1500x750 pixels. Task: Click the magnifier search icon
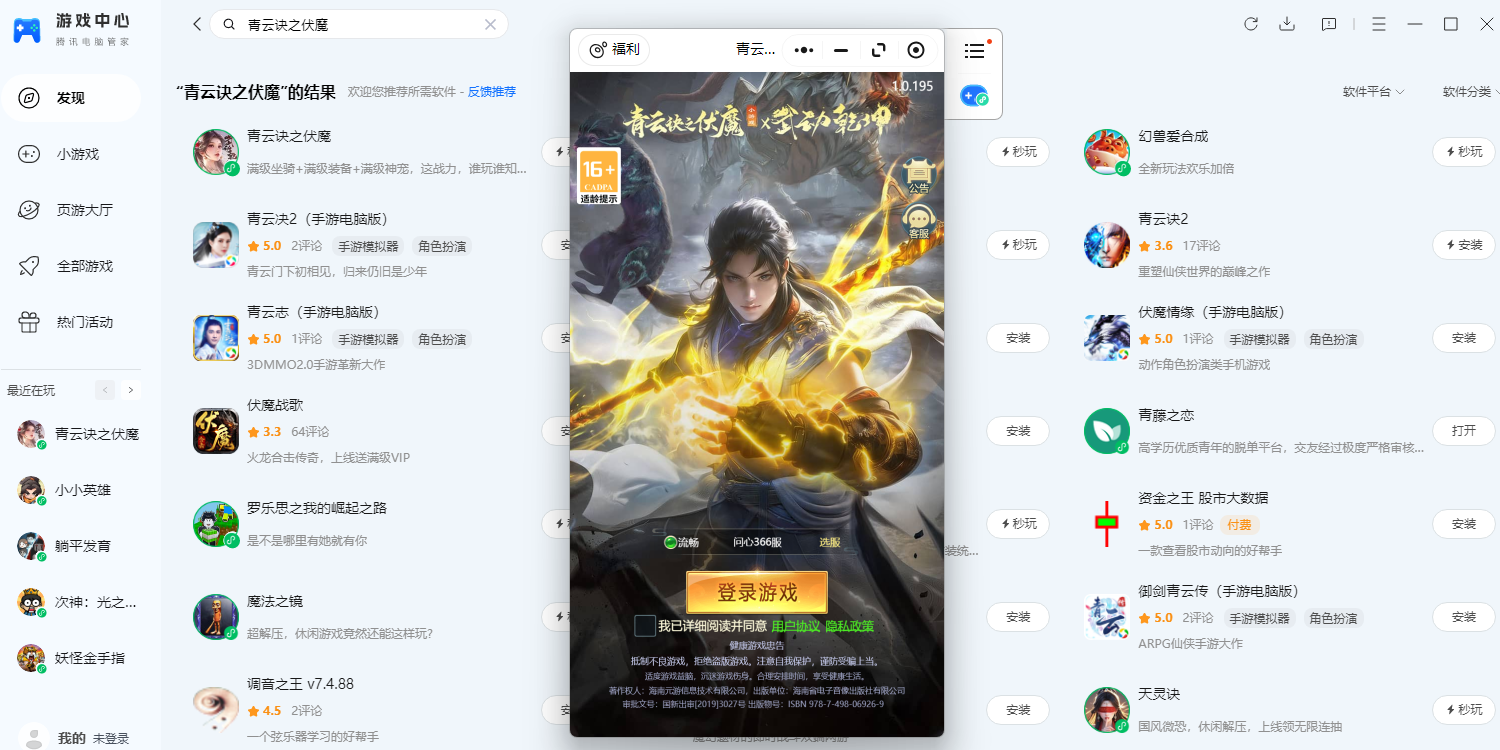[230, 25]
